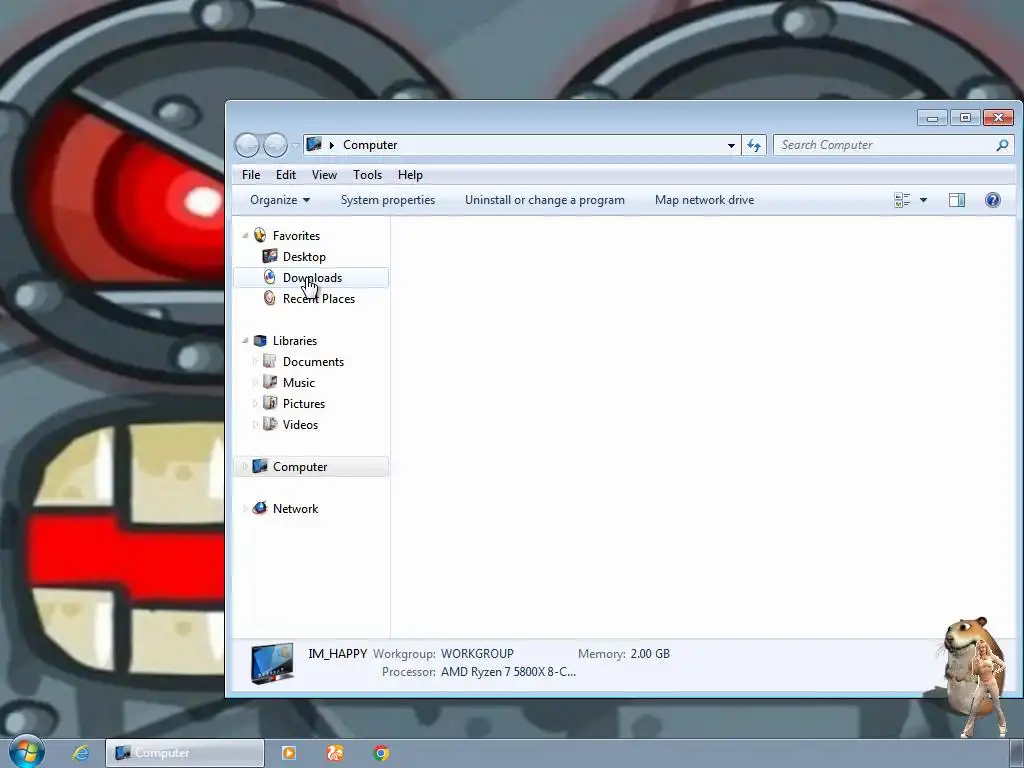The height and width of the screenshot is (768, 1024).
Task: Click System properties
Action: click(x=388, y=200)
